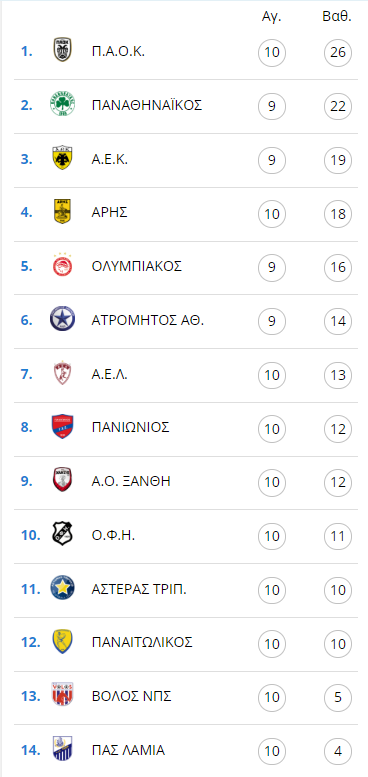Open the Α.Ο. ΞΑΝΘΗ team link

tap(131, 481)
